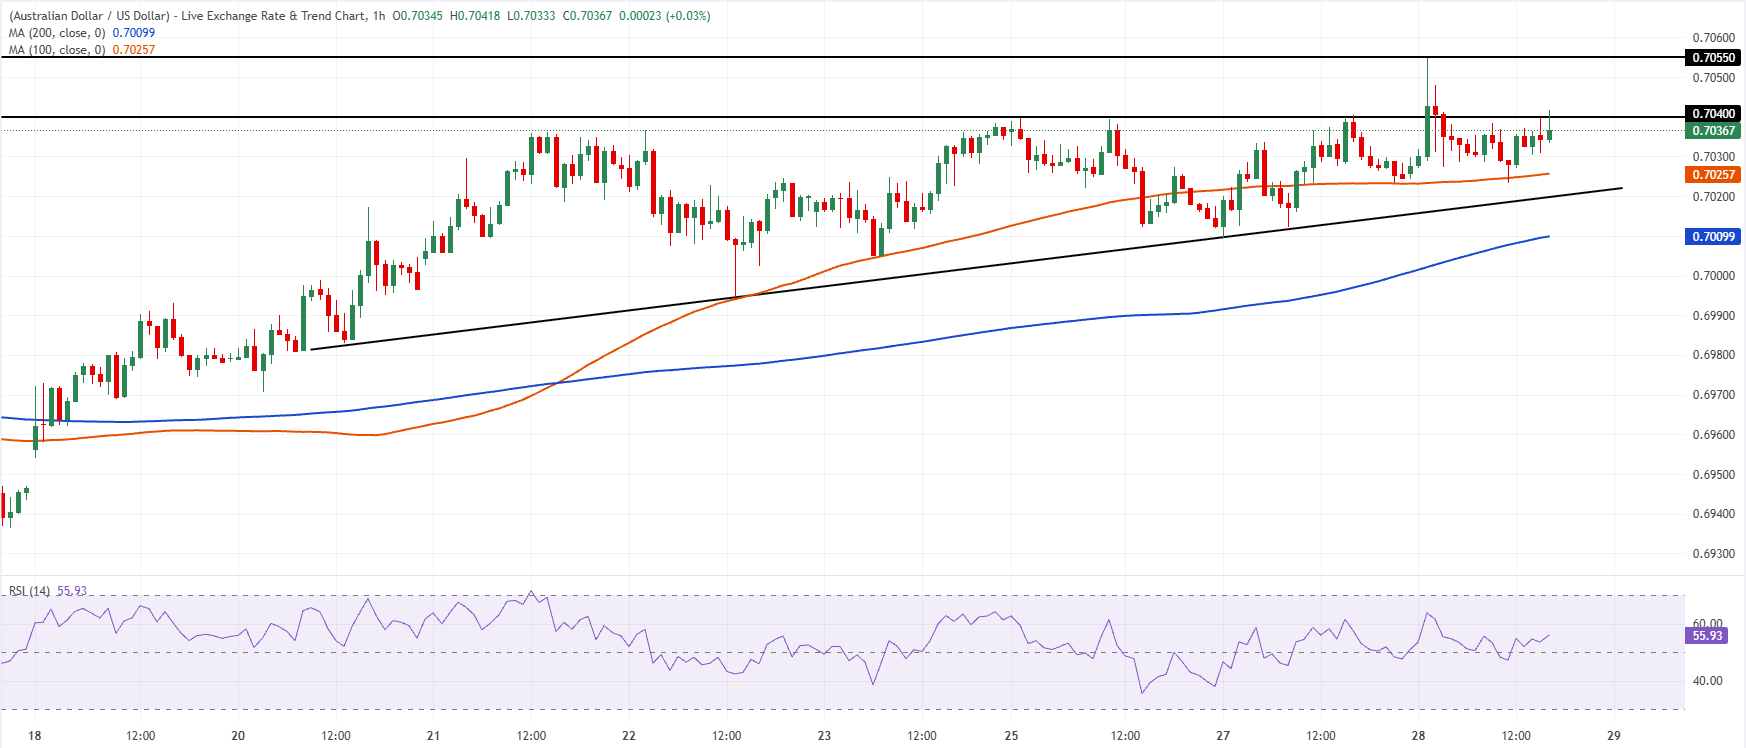Click the purple RSI value label 55.93
This screenshot has width=1746, height=748.
click(1707, 636)
